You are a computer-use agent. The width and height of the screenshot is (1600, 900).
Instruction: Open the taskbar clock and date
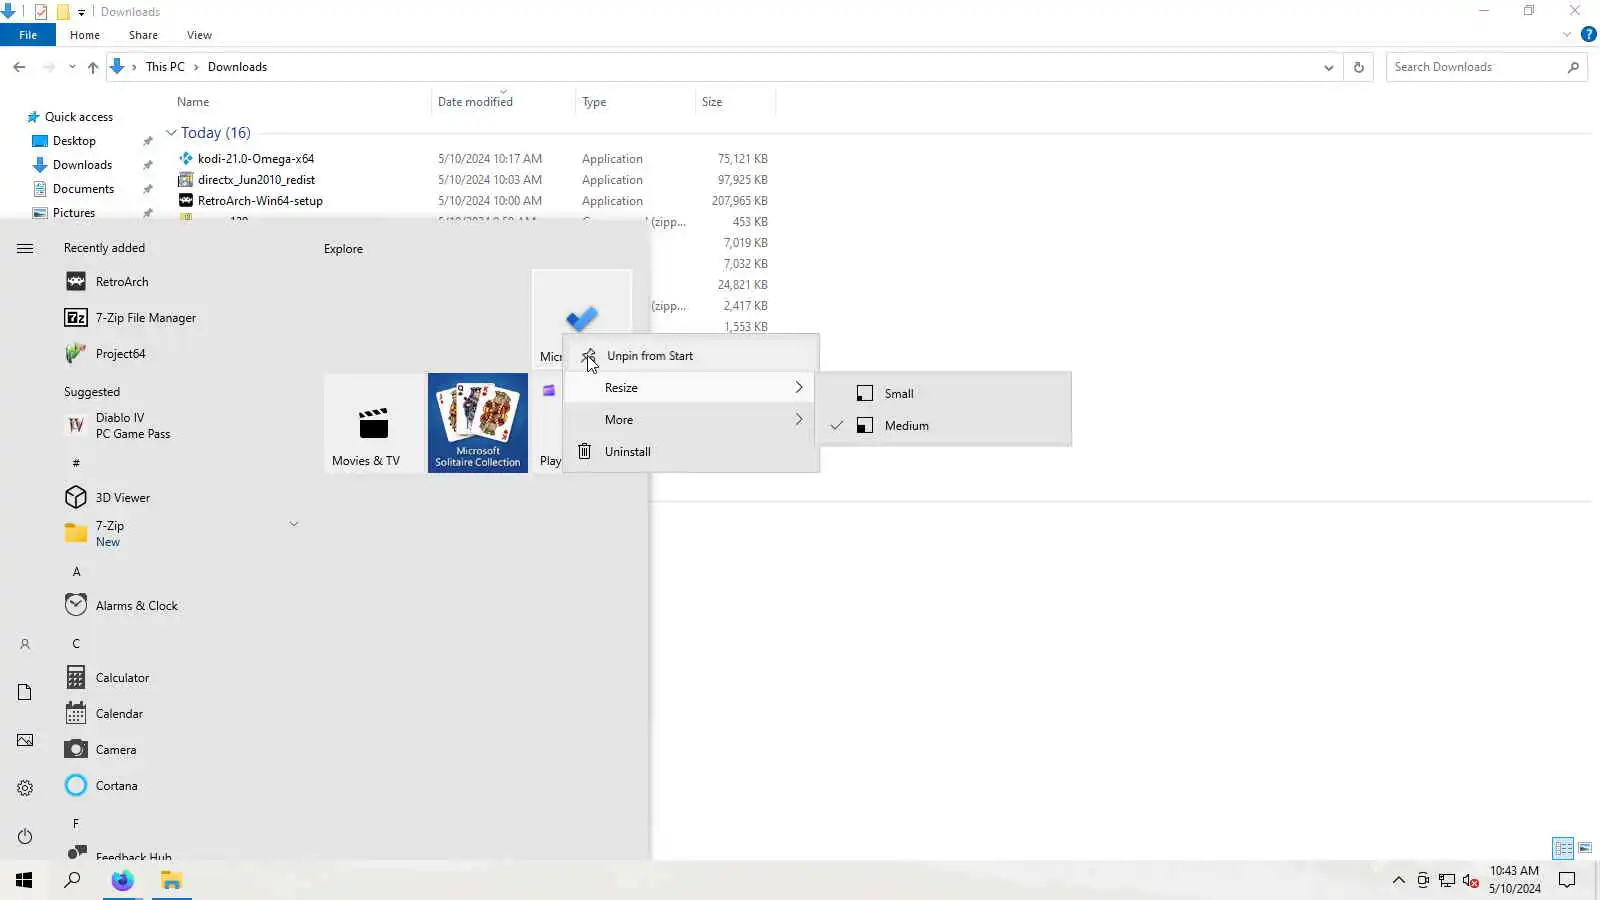1514,880
